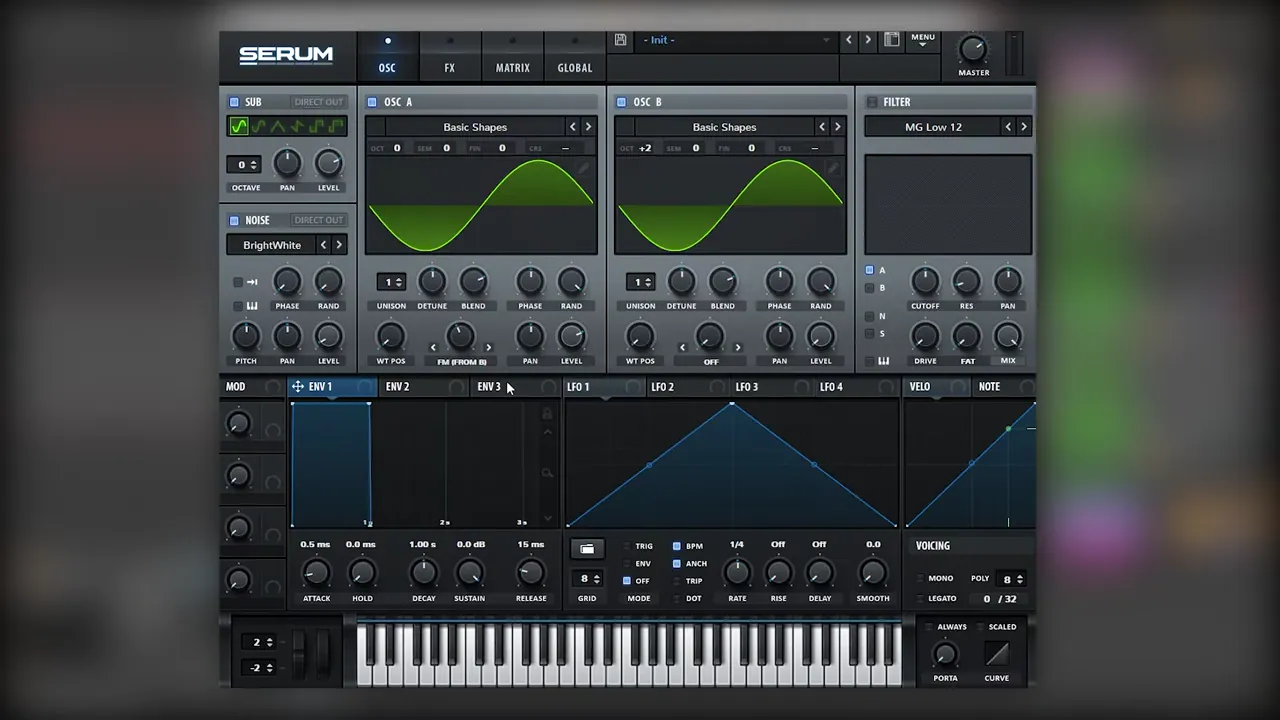
Task: Click the pencil edit icon on OSC B wavetable
Action: pos(833,169)
